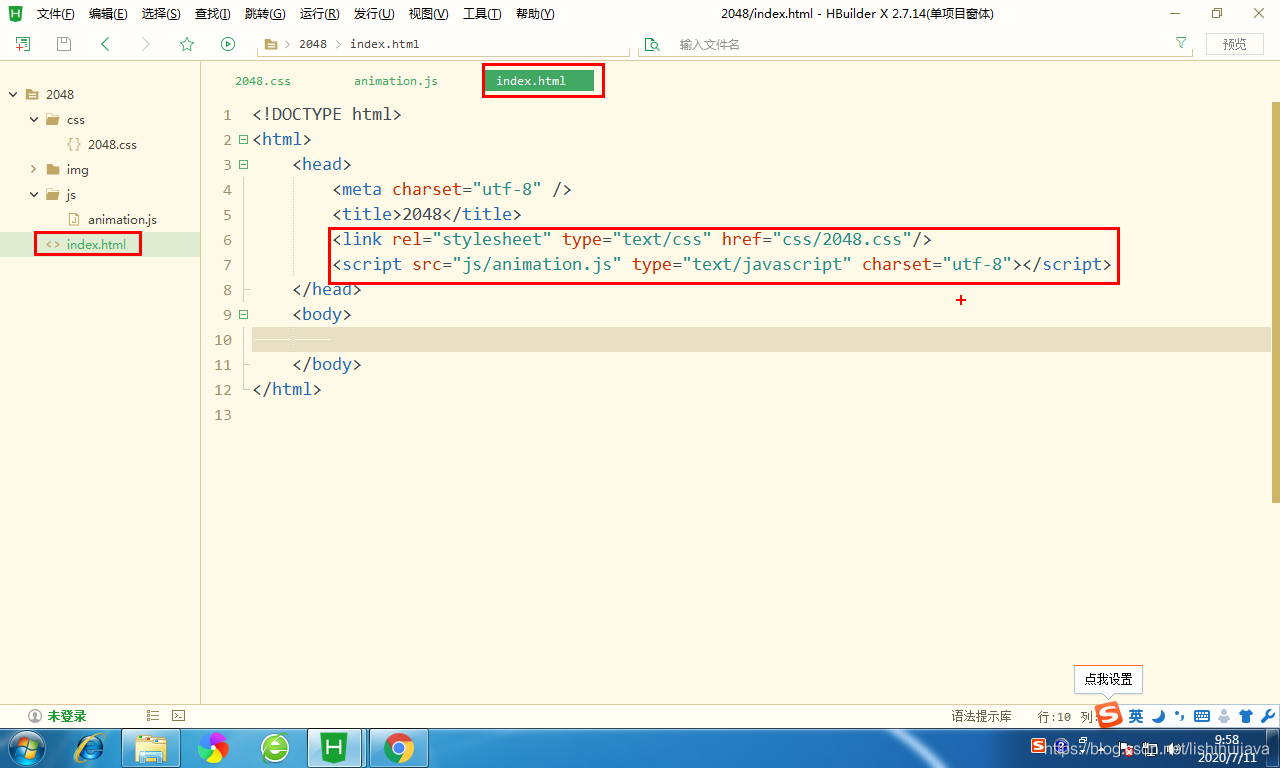Click the bookmark star icon
The height and width of the screenshot is (768, 1280).
[x=187, y=44]
